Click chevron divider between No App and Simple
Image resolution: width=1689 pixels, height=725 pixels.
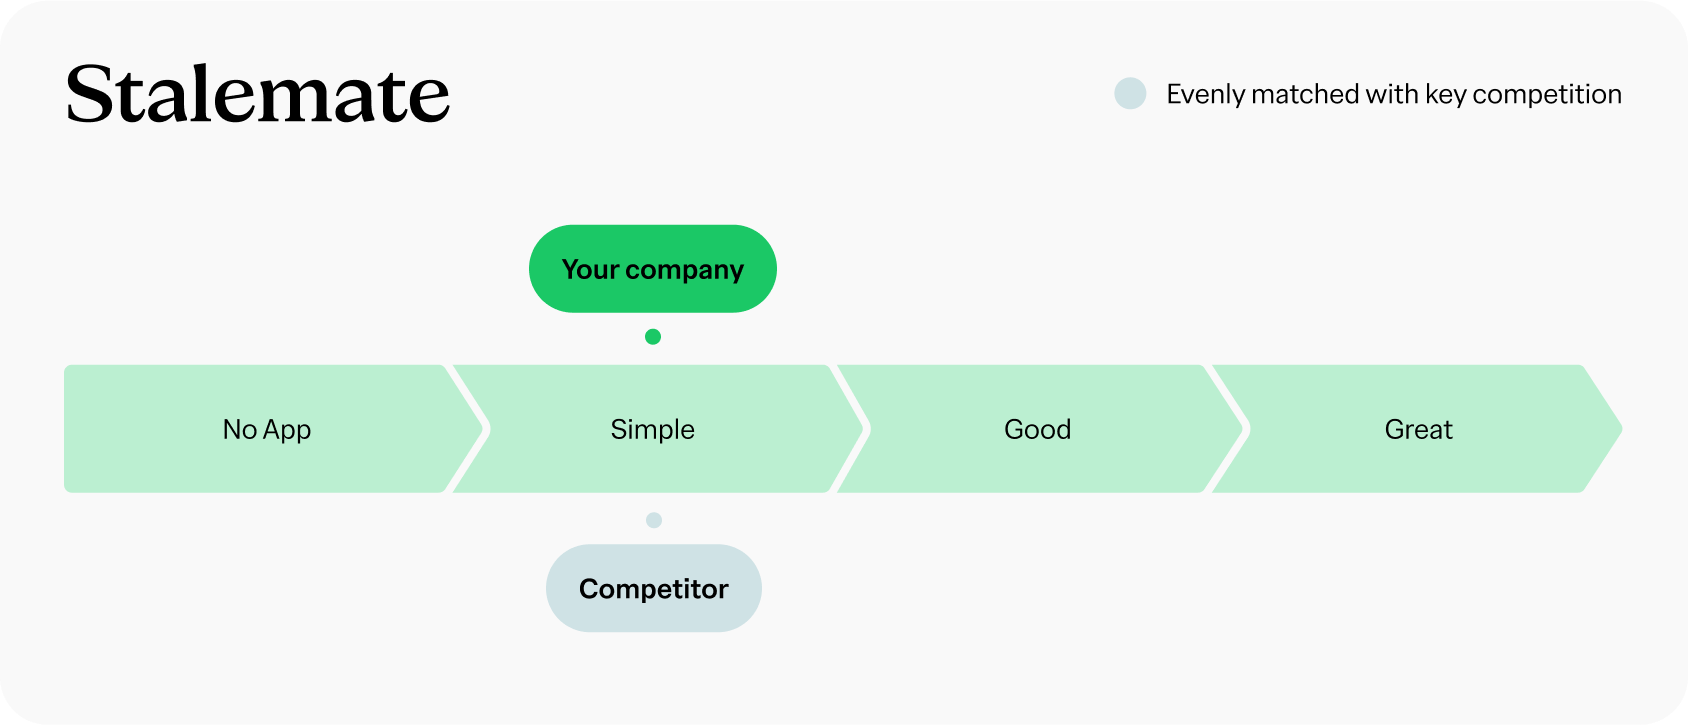(x=487, y=429)
